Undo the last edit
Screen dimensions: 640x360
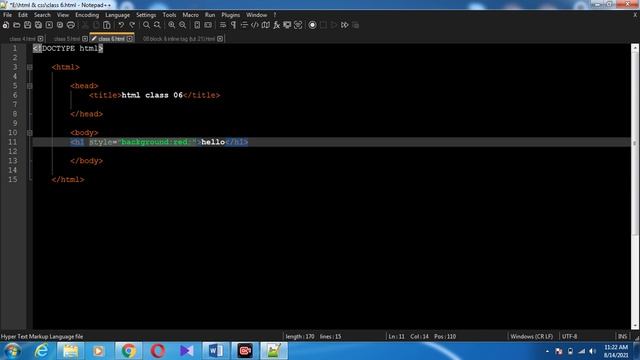point(121,25)
